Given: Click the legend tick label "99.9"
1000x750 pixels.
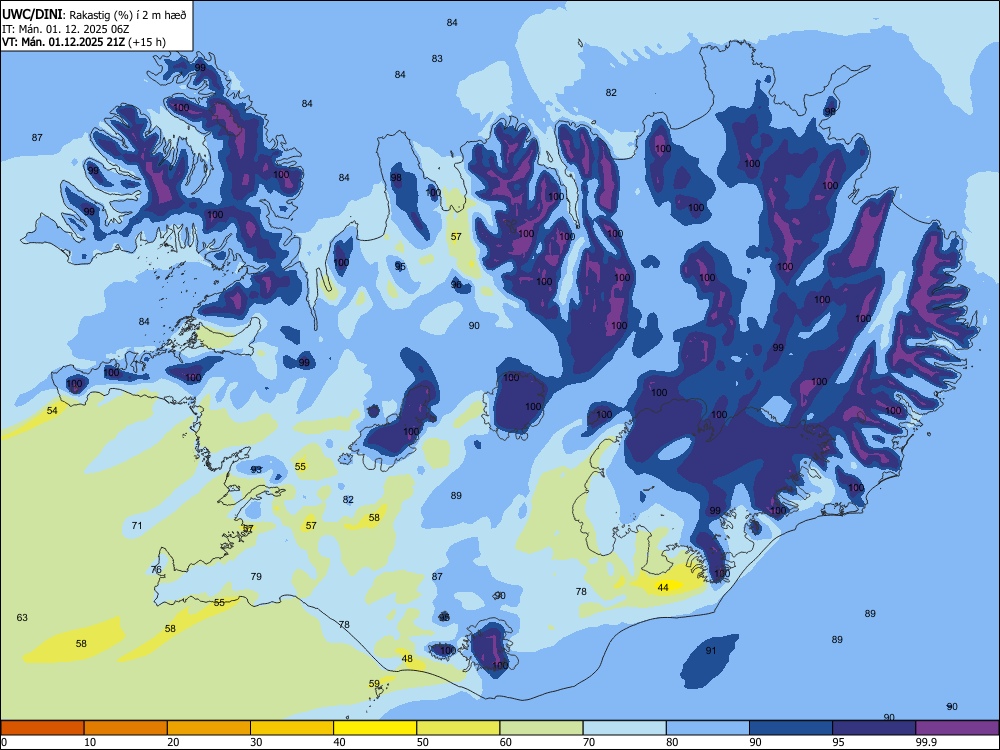Looking at the screenshot, I should click(925, 742).
